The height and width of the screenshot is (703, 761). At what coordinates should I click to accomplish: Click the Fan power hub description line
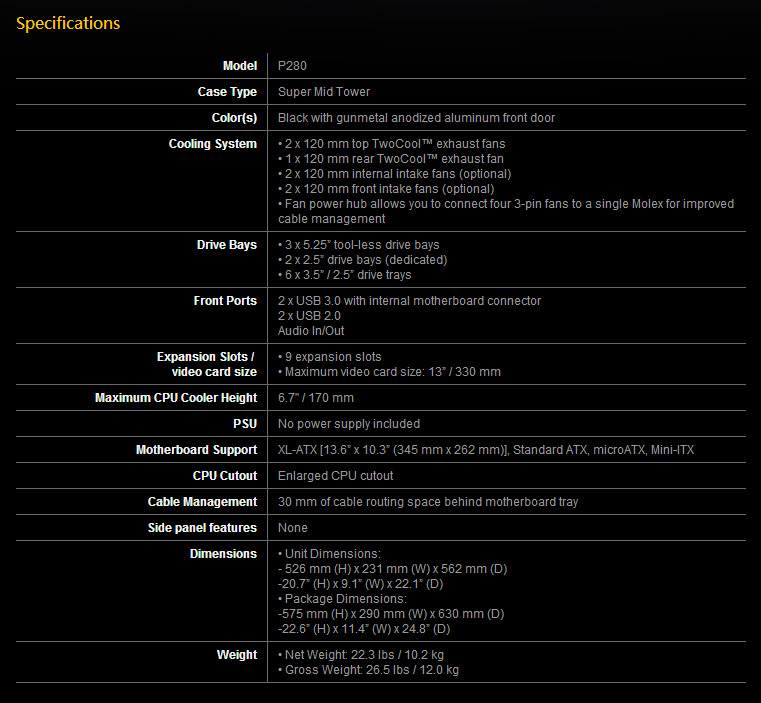506,204
